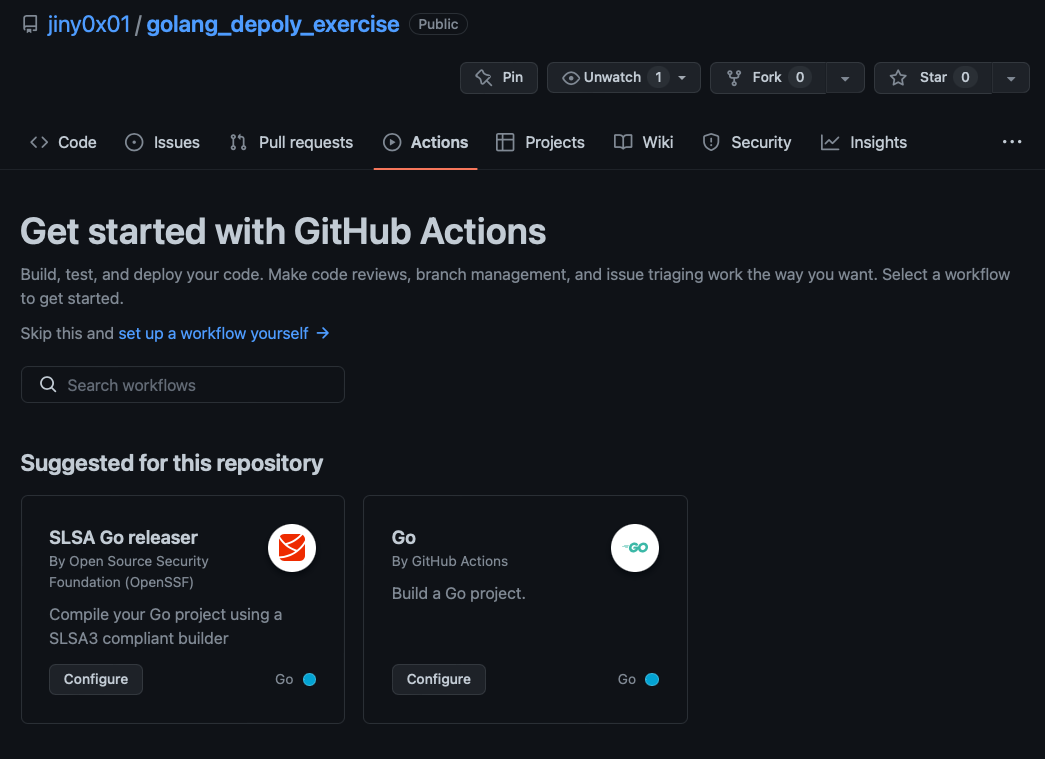This screenshot has width=1045, height=759.
Task: Pin this repository with the Pin button
Action: point(499,78)
